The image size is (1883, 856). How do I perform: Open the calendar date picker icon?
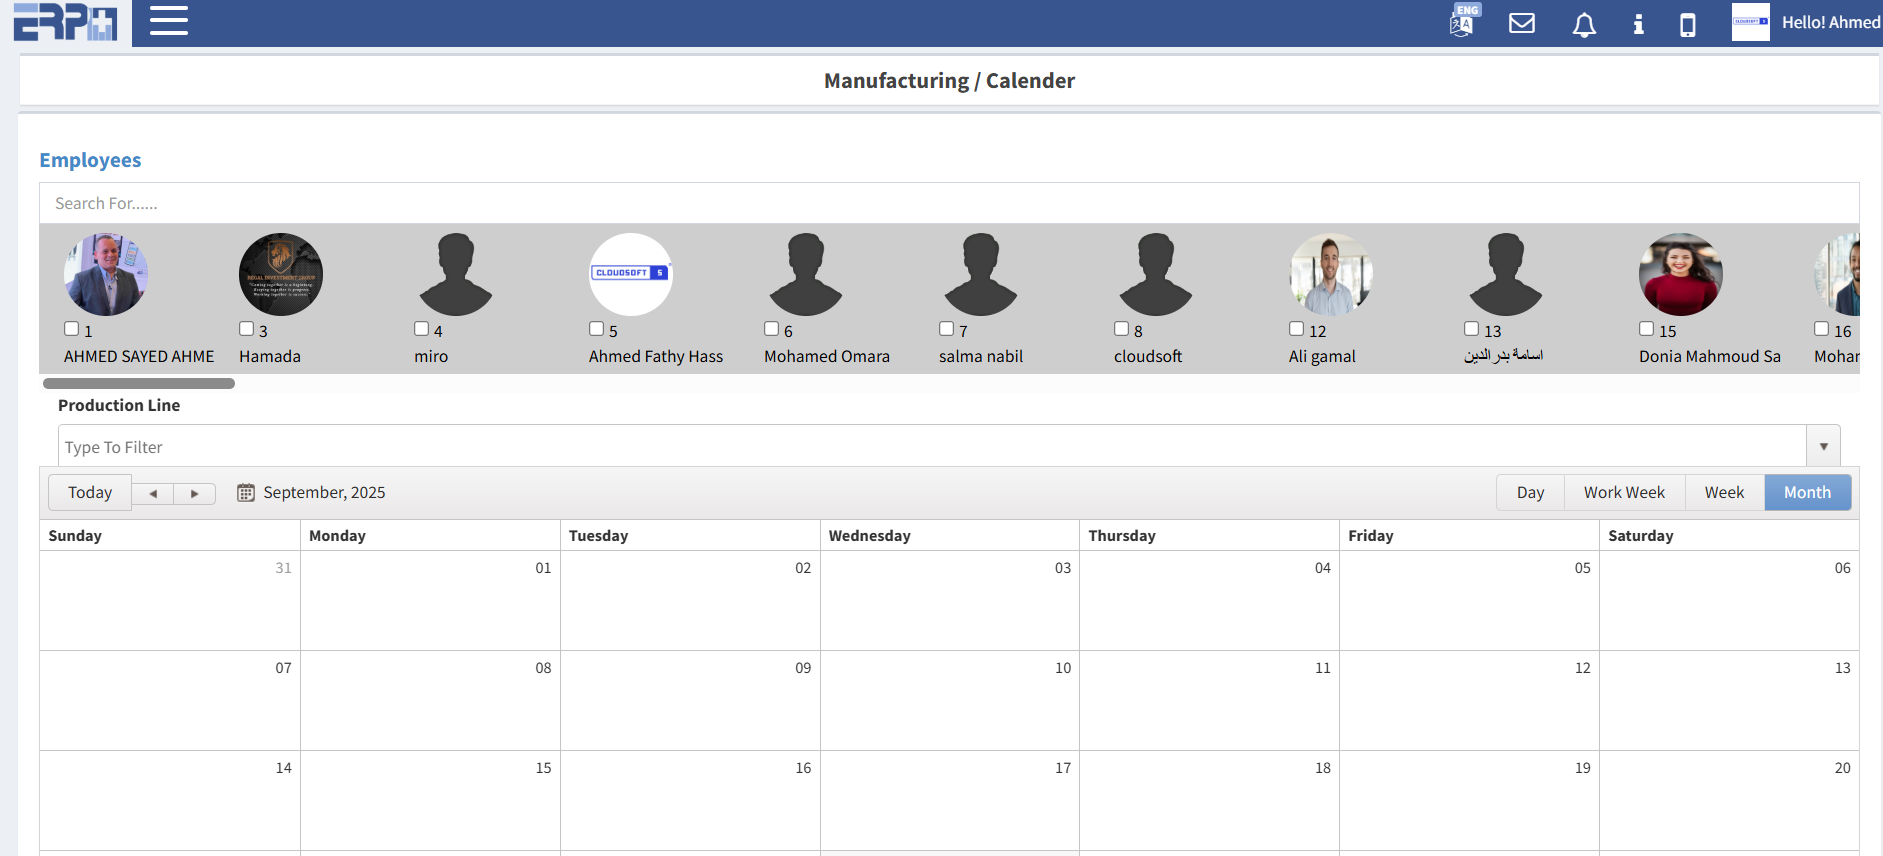coord(246,493)
